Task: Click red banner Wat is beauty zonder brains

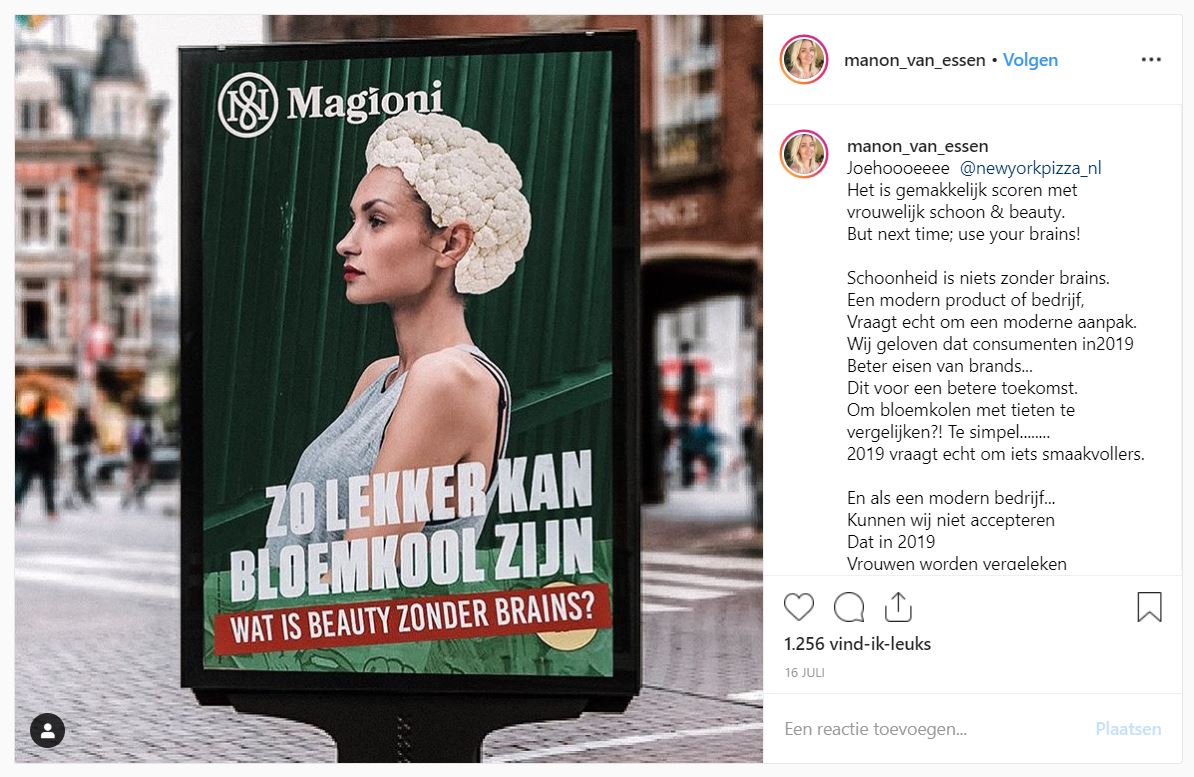Action: pyautogui.click(x=412, y=618)
